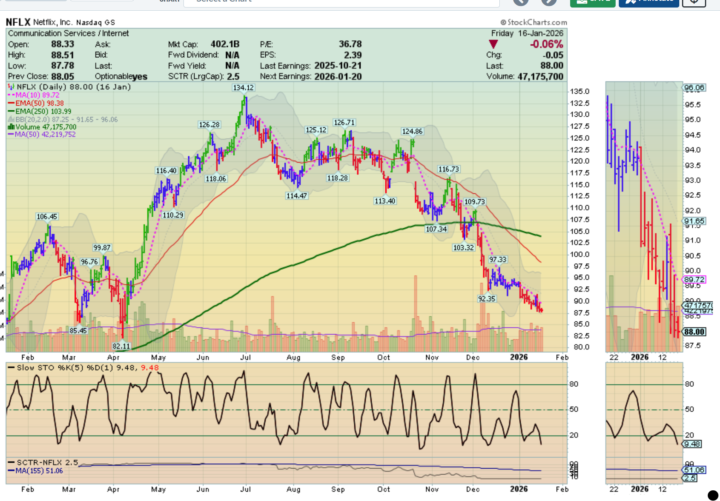Click the 109.73 price label
The height and width of the screenshot is (501, 720).
(474, 202)
